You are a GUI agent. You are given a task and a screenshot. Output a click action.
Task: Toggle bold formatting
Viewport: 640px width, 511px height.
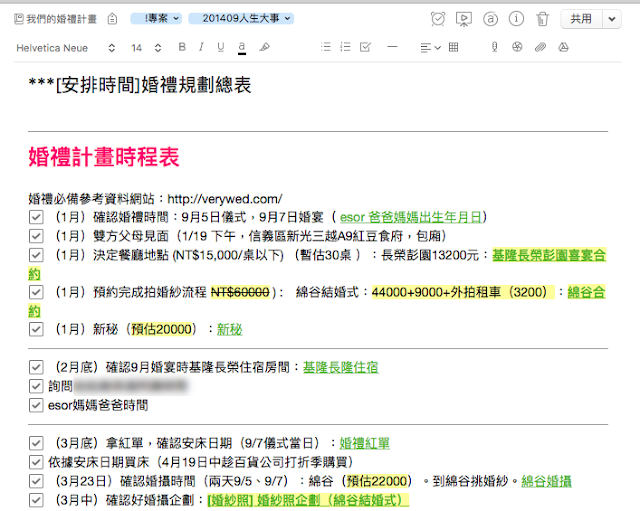point(182,47)
